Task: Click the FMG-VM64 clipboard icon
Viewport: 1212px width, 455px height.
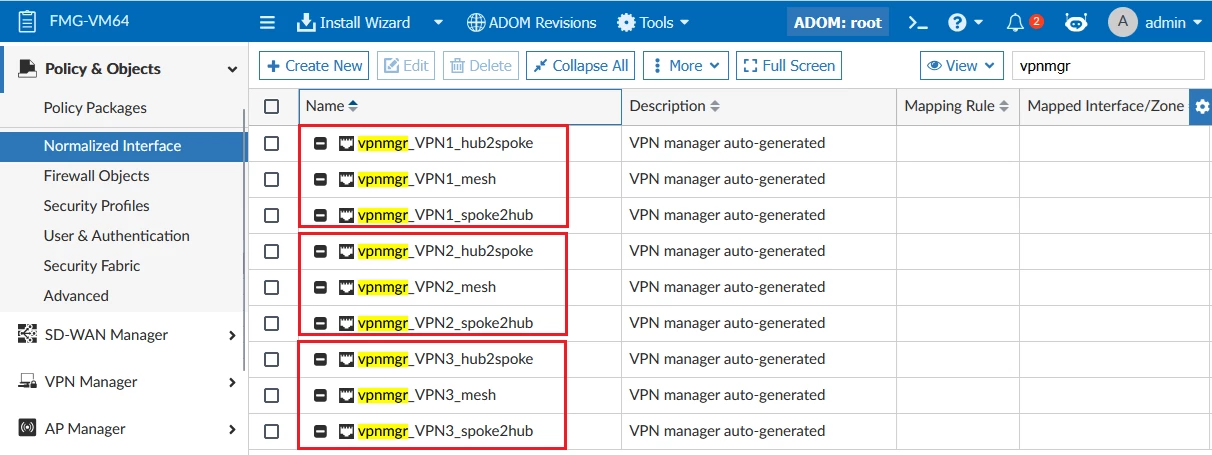Action: pyautogui.click(x=27, y=20)
